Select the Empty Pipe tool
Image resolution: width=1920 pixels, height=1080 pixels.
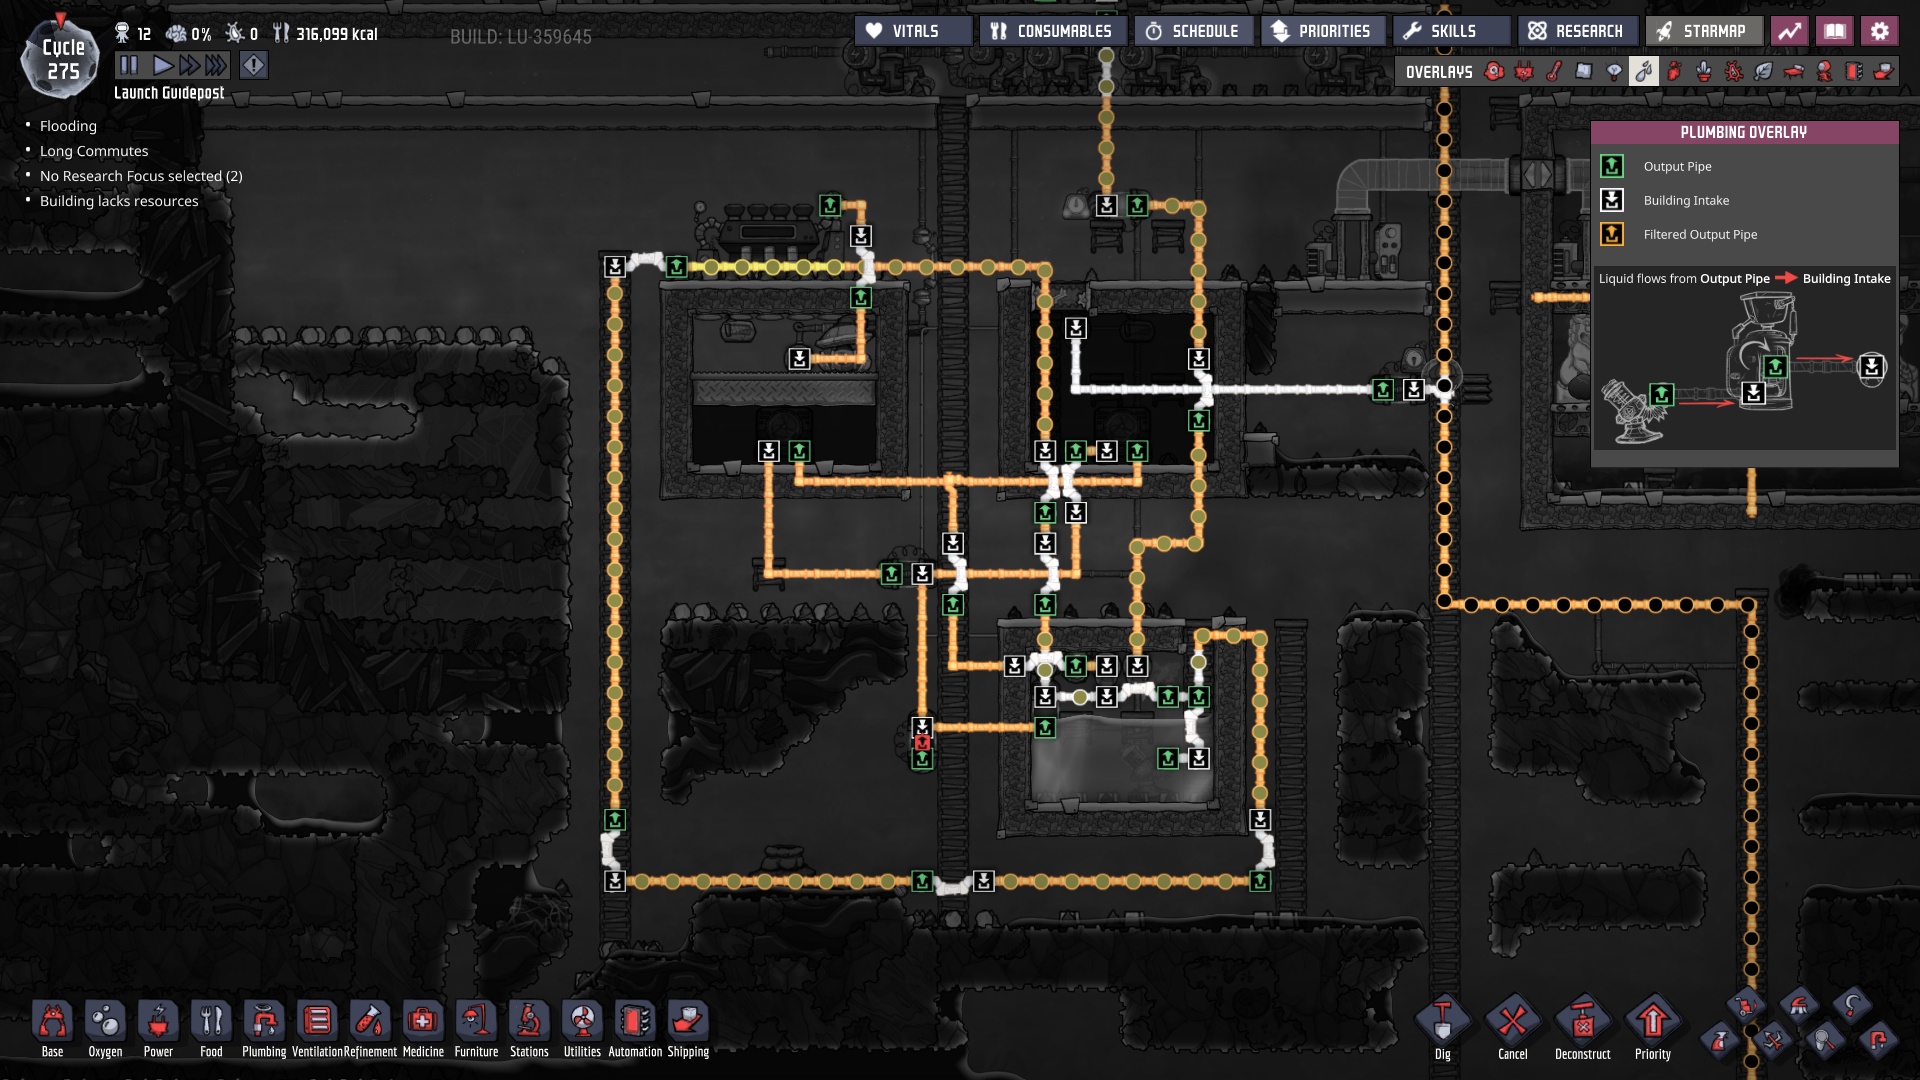pos(1878,1041)
